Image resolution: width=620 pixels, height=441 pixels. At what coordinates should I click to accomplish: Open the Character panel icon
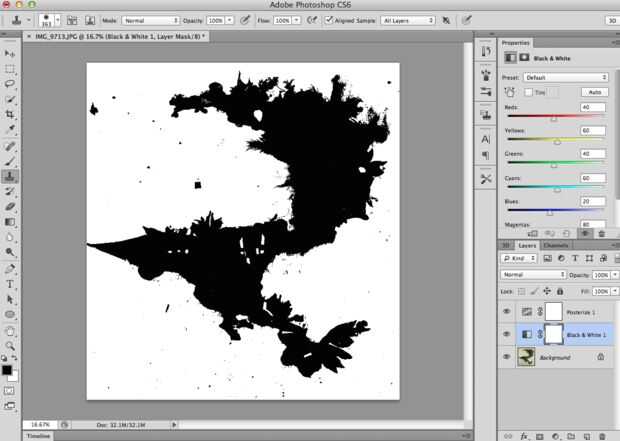click(x=486, y=139)
